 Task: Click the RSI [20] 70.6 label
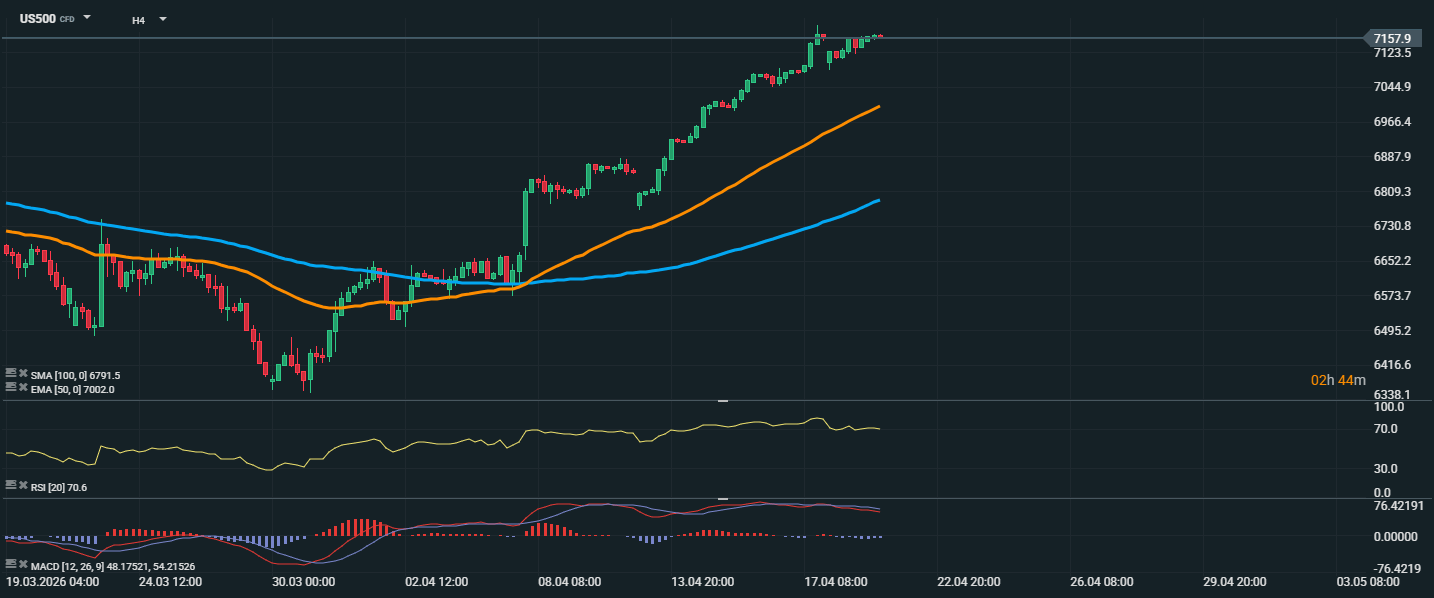click(59, 487)
